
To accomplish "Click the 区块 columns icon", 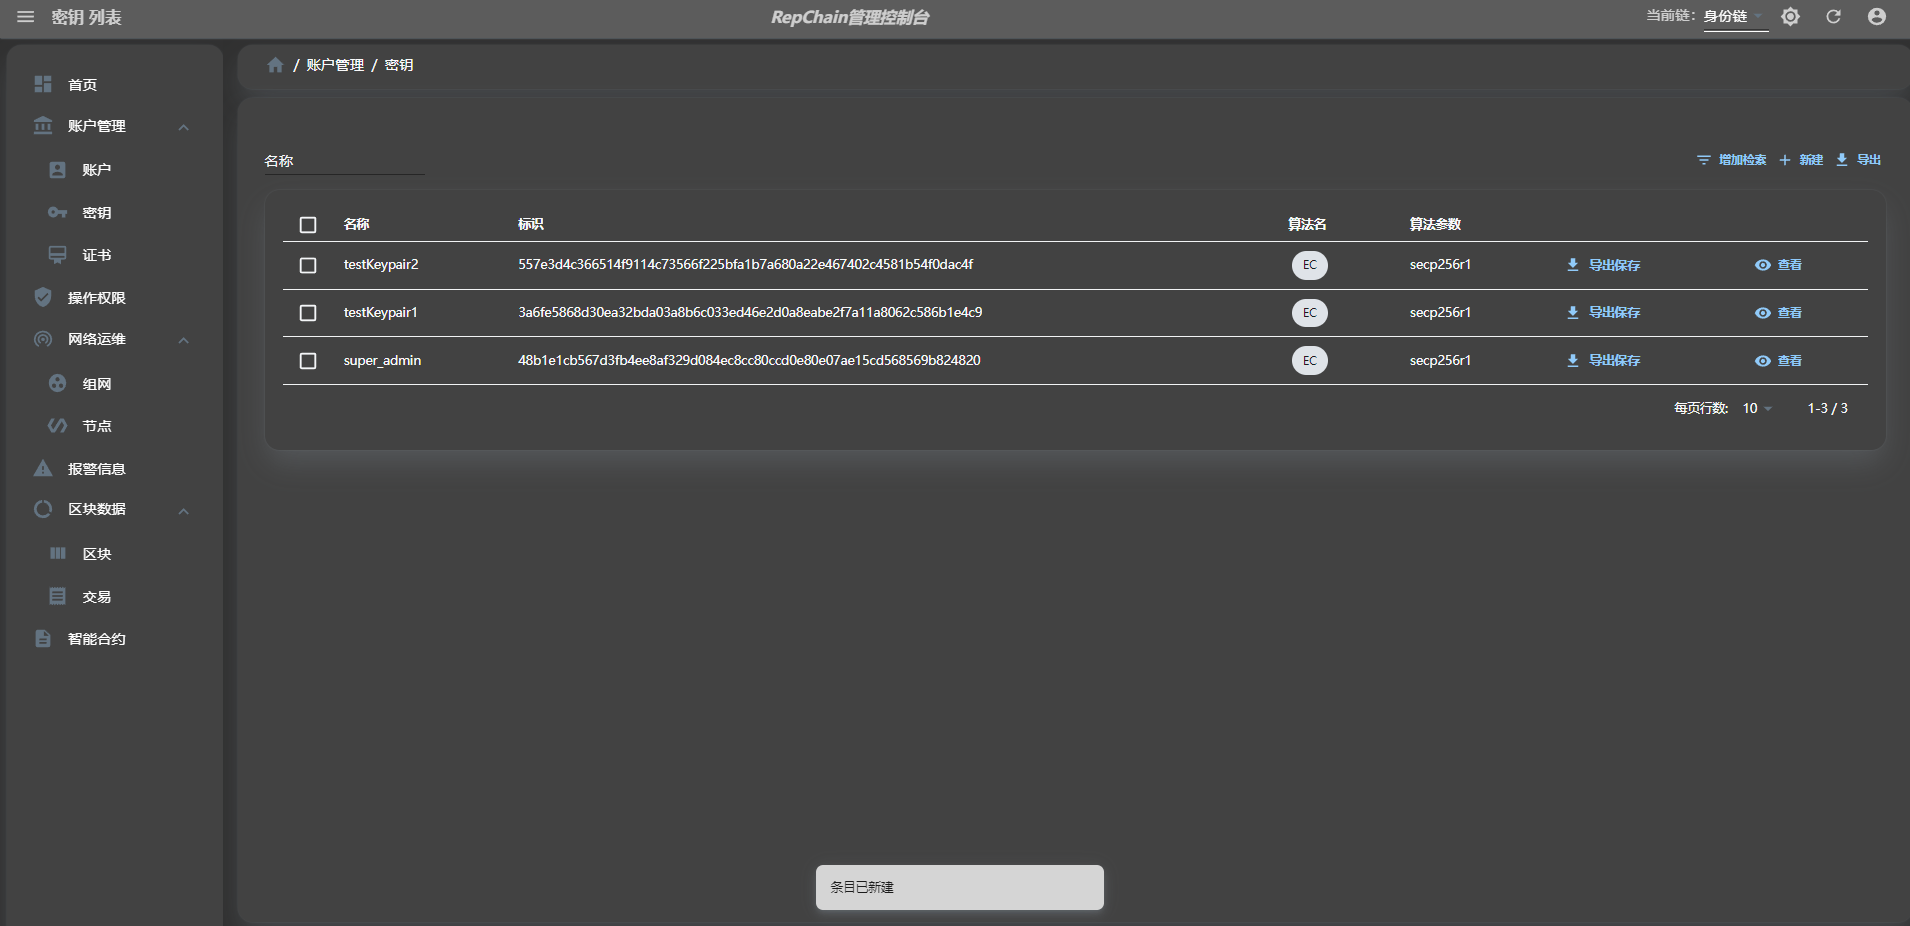I will click(58, 553).
